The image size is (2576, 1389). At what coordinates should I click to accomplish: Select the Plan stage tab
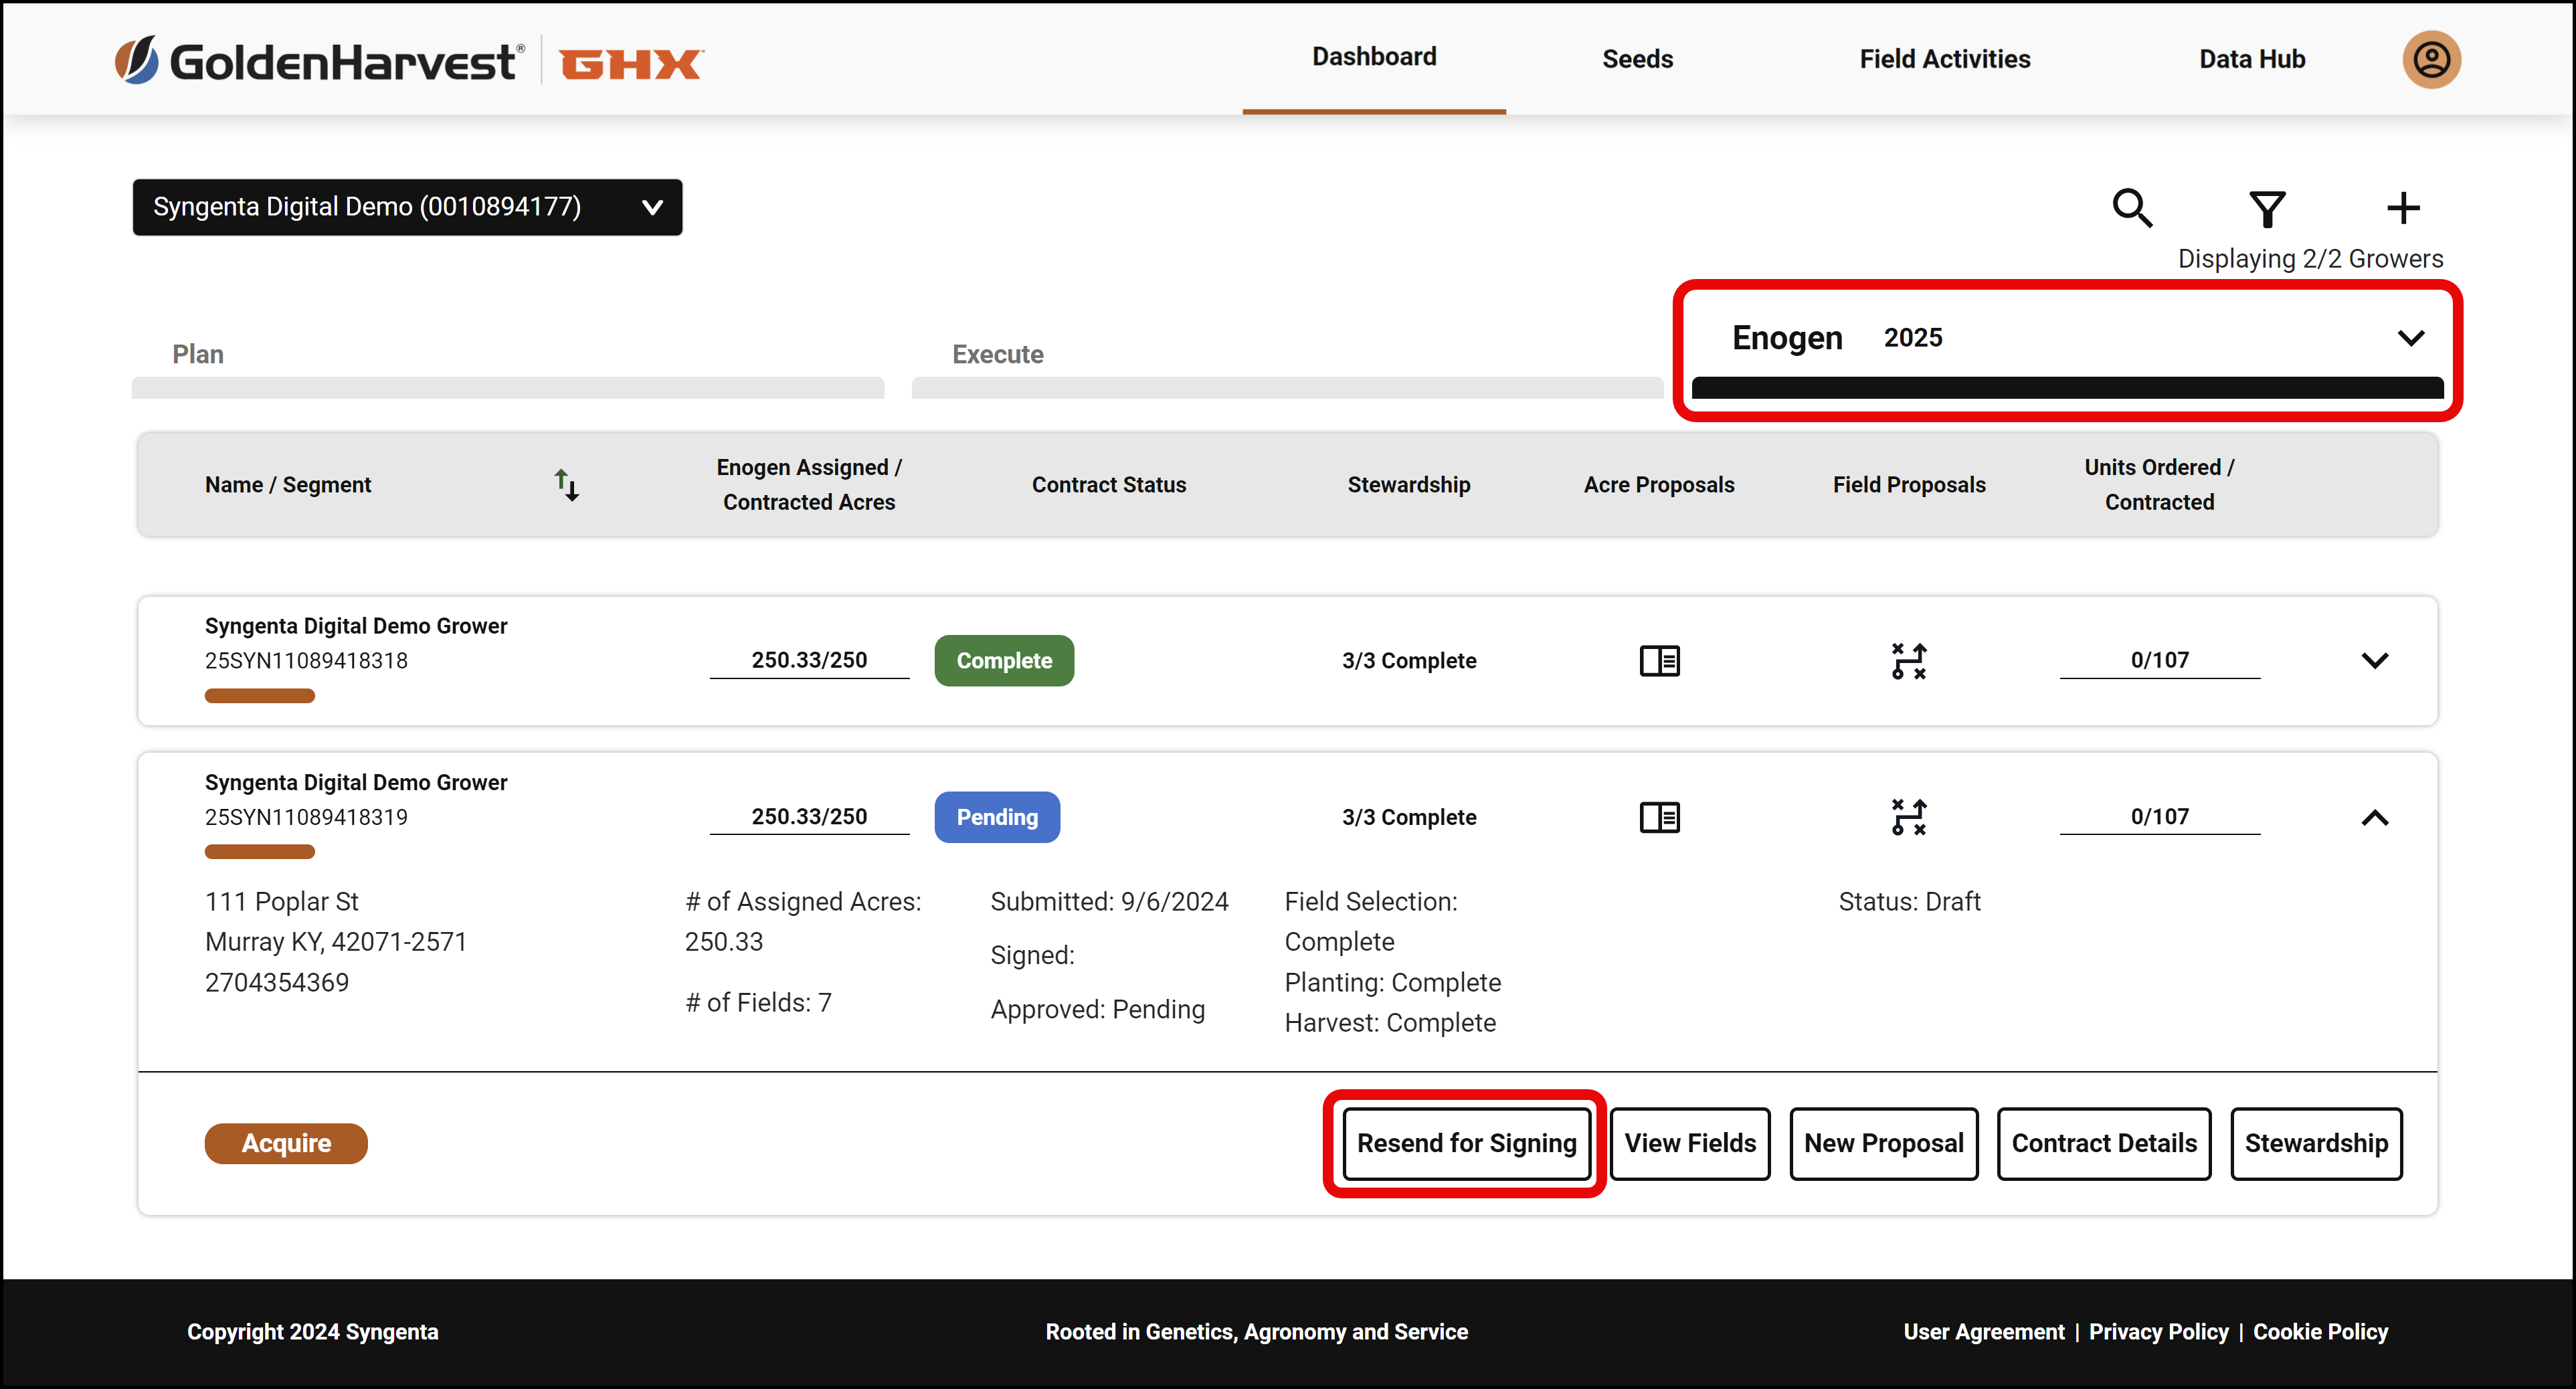tap(197, 354)
